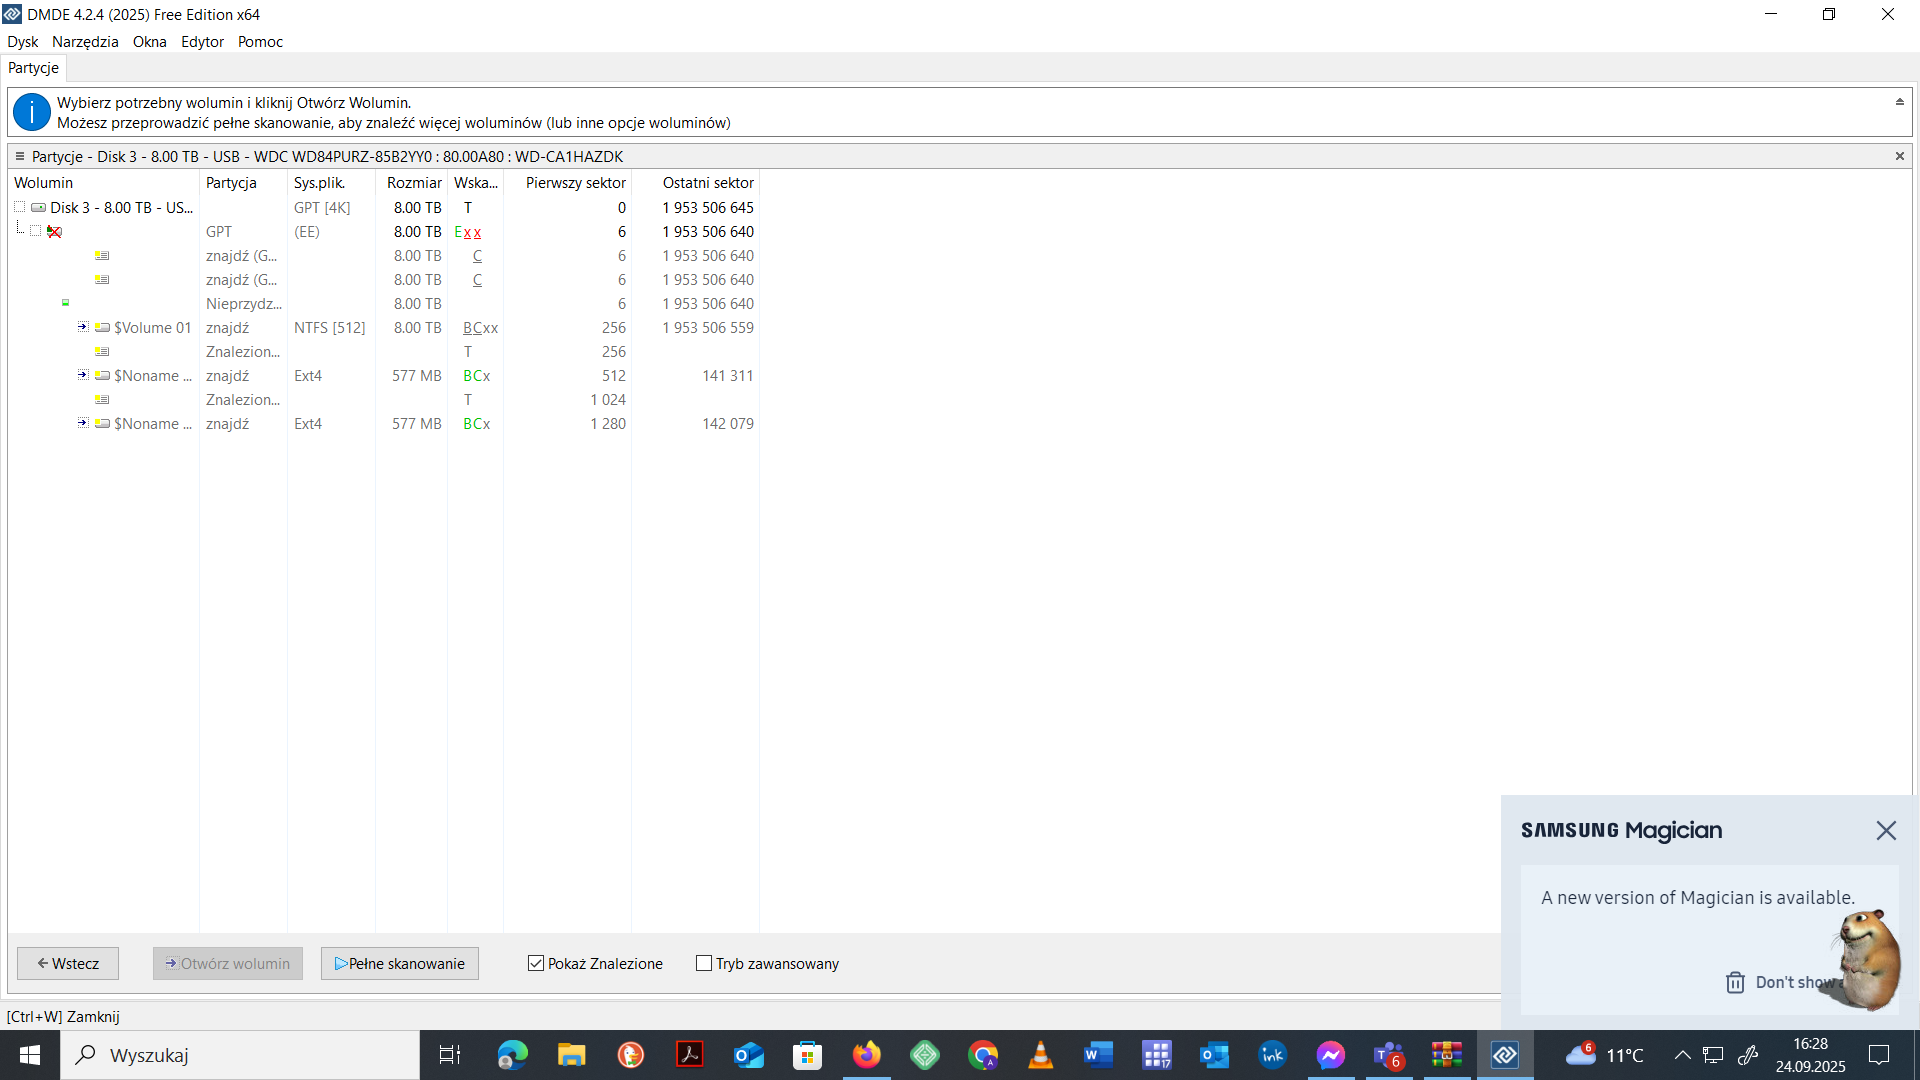Screen dimensions: 1920x1080
Task: Open Firefox from the taskbar
Action: click(x=867, y=1055)
